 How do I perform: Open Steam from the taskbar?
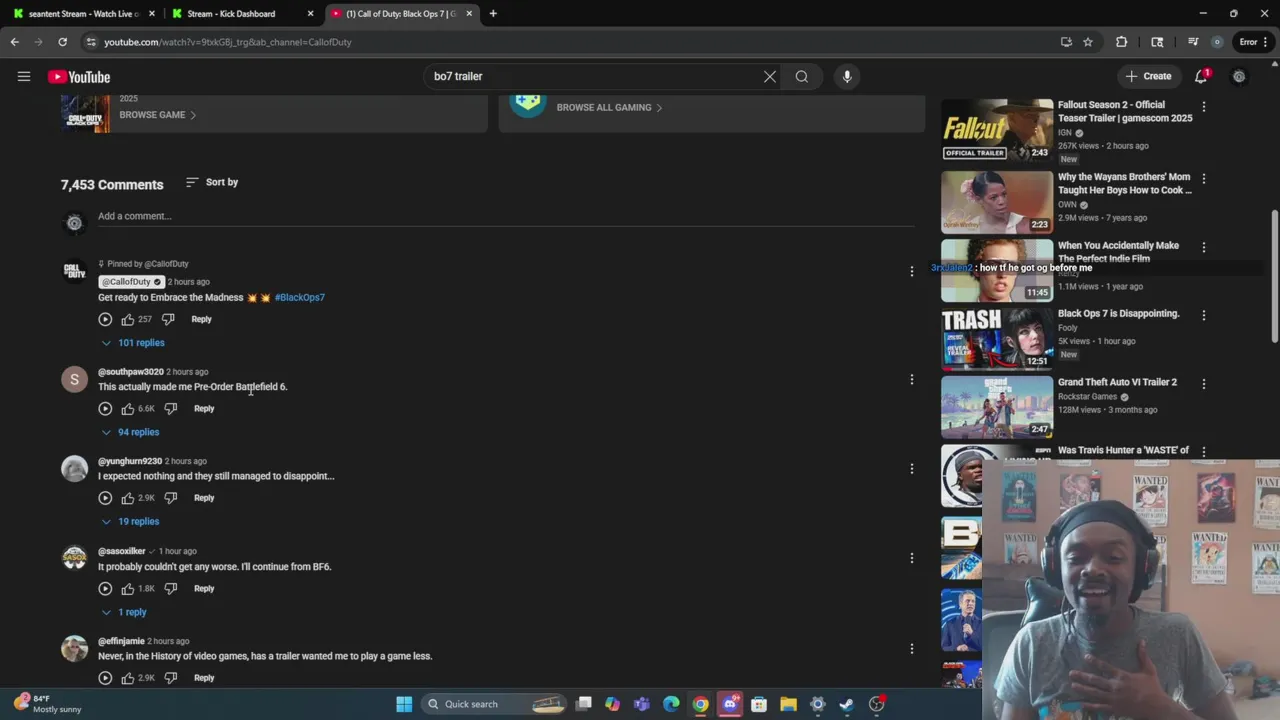pyautogui.click(x=847, y=704)
